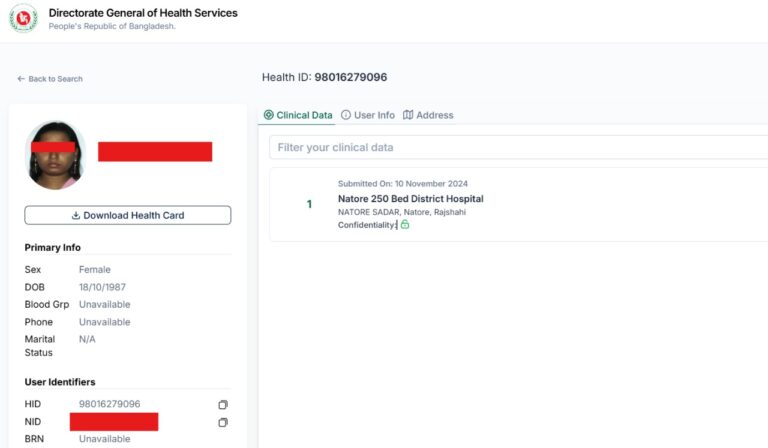This screenshot has height=448, width=768.
Task: Switch to the User Info tab
Action: click(368, 115)
